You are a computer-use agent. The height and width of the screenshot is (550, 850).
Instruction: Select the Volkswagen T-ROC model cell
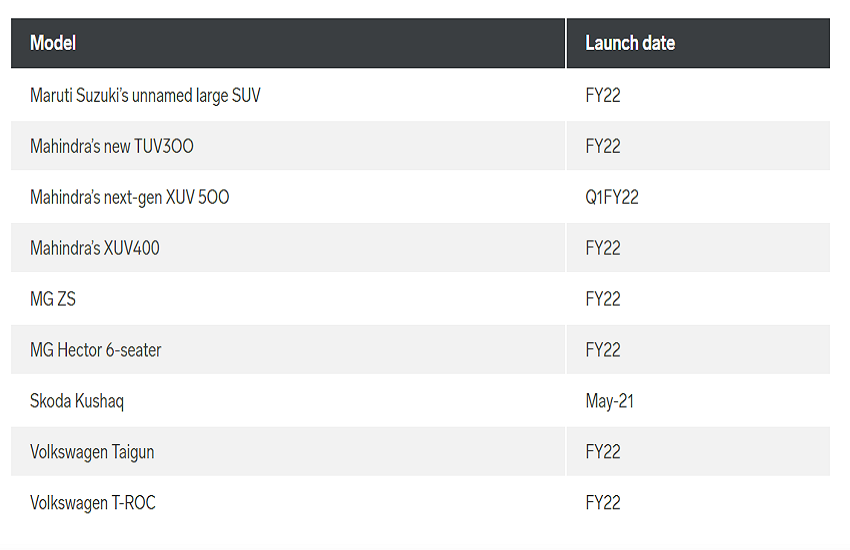pyautogui.click(x=93, y=503)
